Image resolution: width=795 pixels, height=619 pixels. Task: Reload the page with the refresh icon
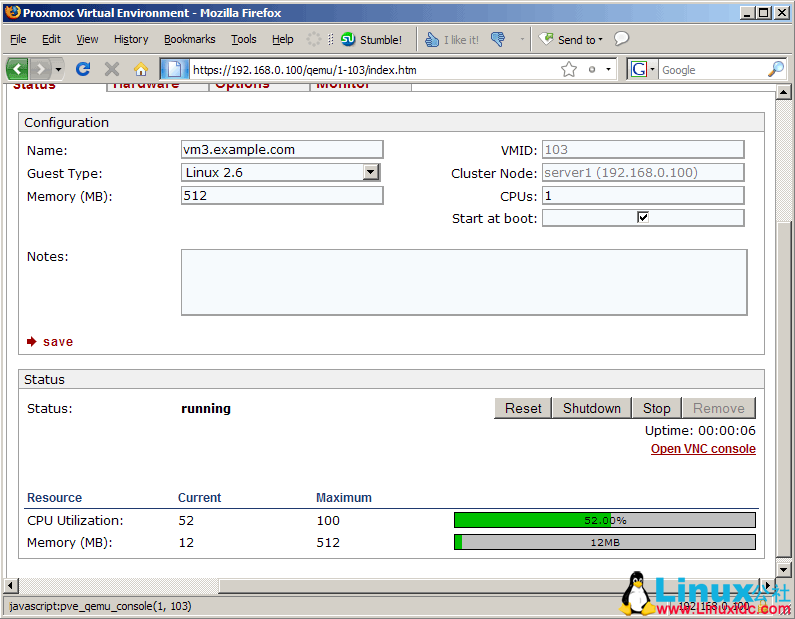coord(83,69)
